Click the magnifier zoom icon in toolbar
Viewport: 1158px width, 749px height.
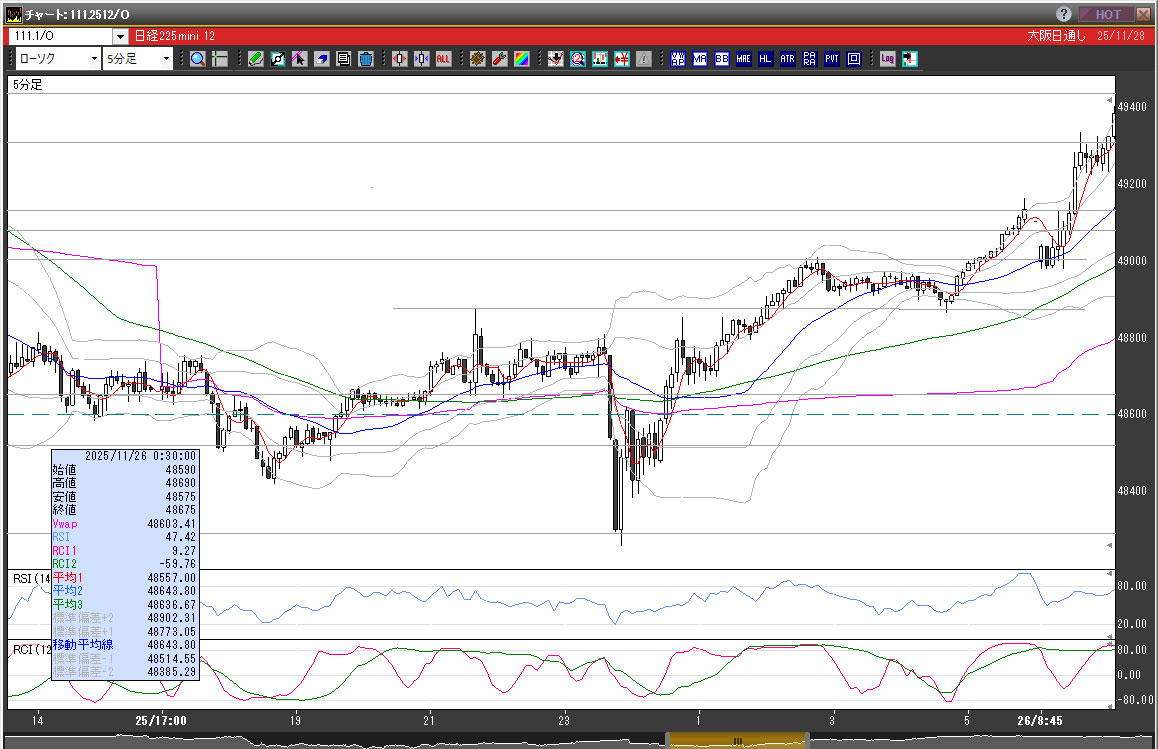198,59
